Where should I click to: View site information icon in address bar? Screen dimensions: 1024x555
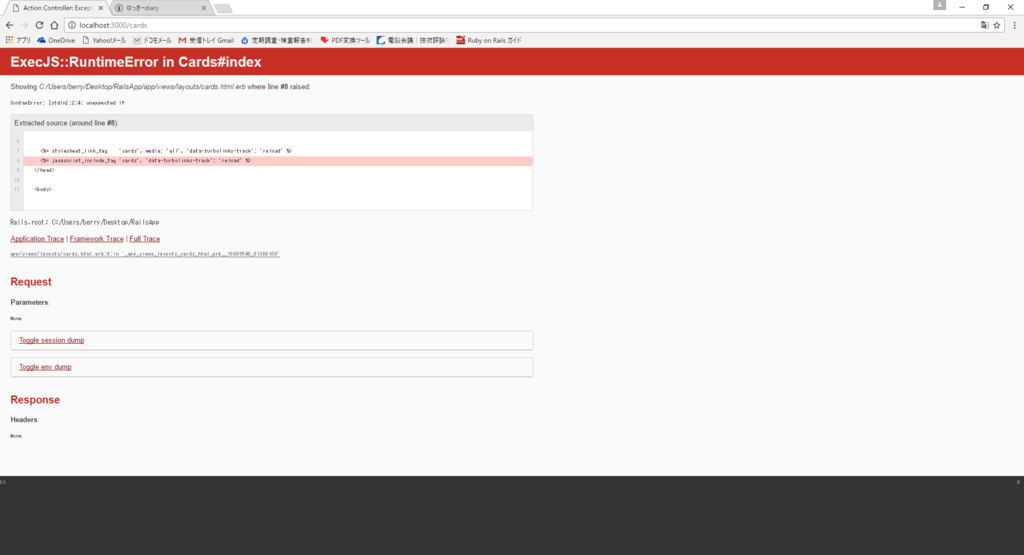[72, 25]
